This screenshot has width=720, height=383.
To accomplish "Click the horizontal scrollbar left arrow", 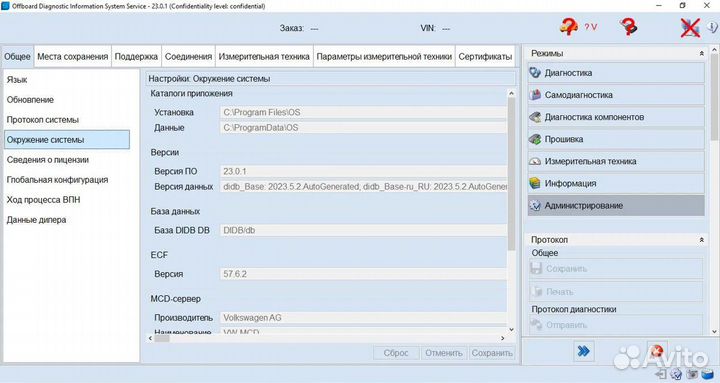I will tap(150, 338).
